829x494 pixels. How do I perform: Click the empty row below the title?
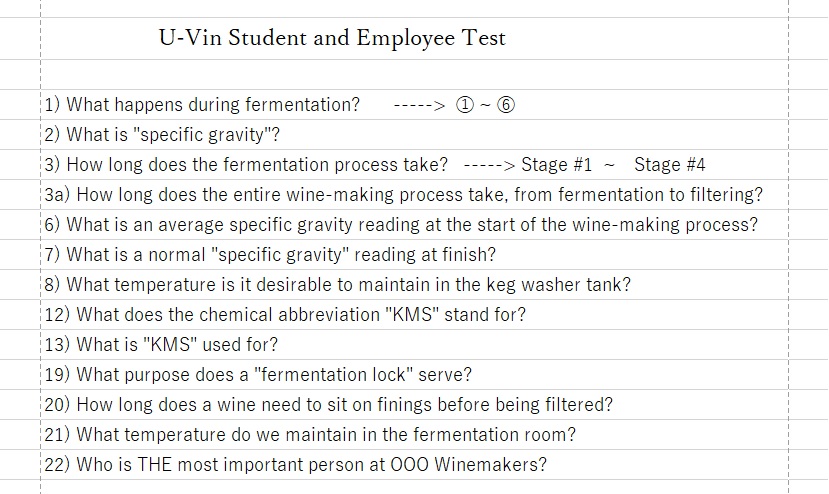coord(414,75)
